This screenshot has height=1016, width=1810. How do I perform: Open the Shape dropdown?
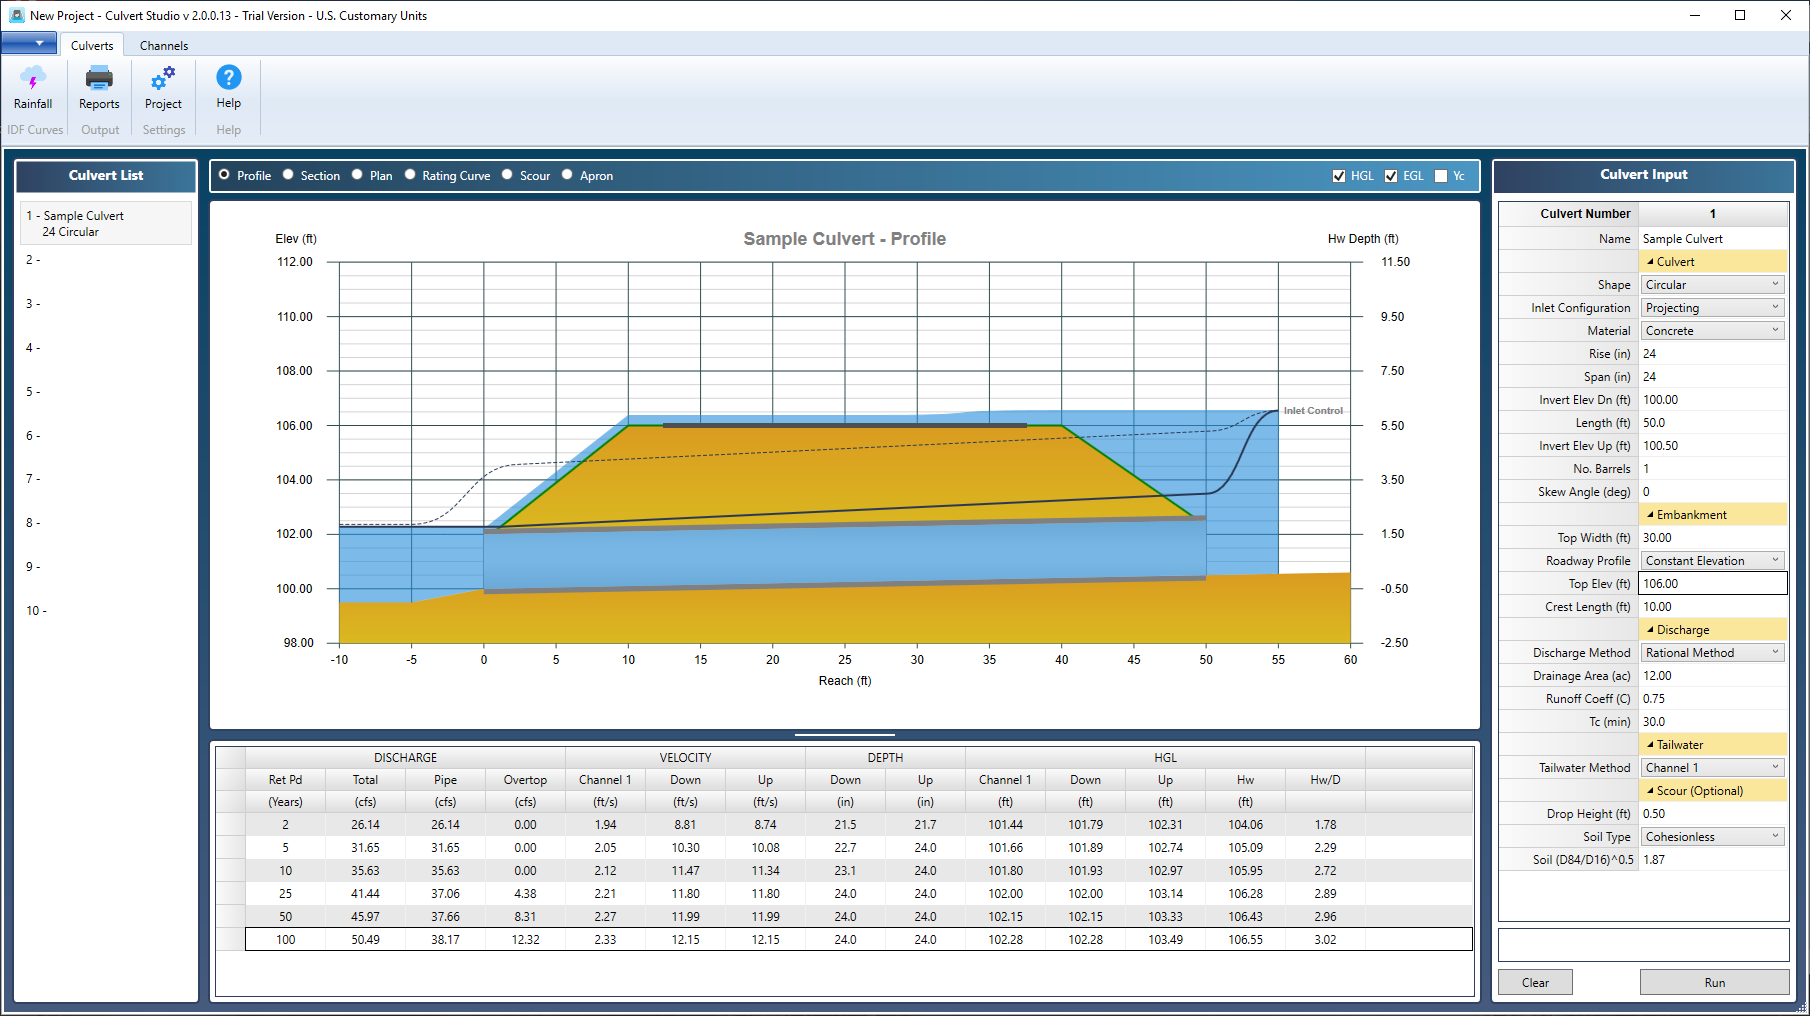[1713, 285]
